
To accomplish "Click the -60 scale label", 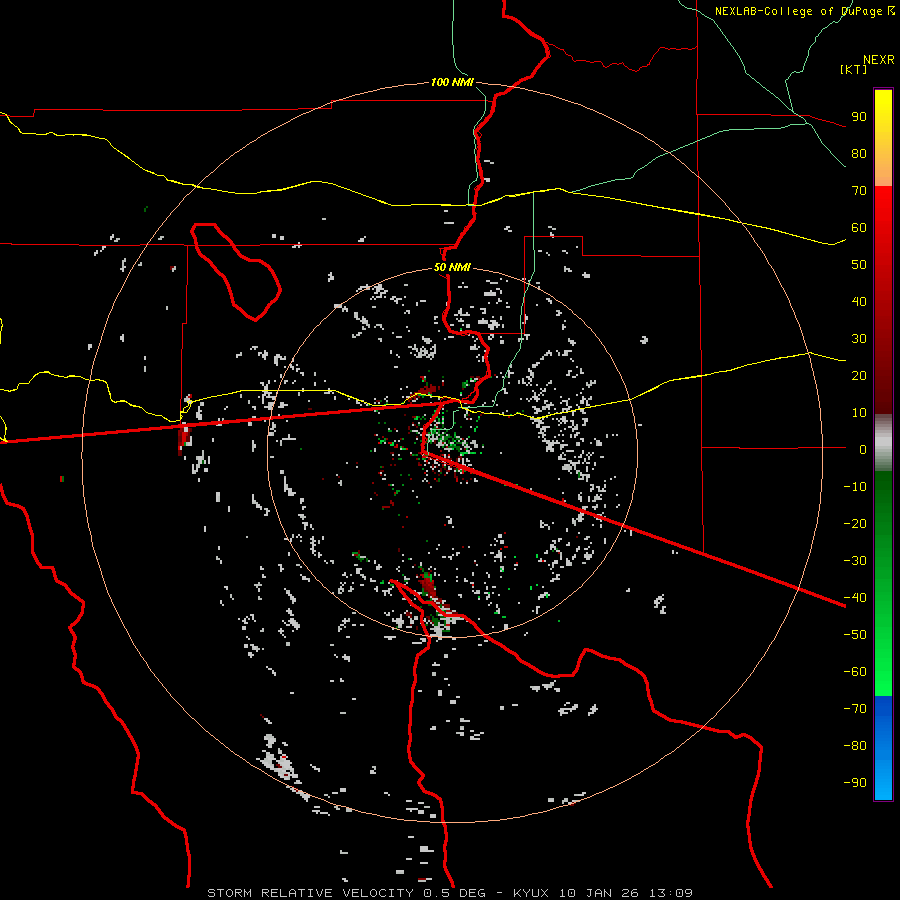I will click(855, 672).
